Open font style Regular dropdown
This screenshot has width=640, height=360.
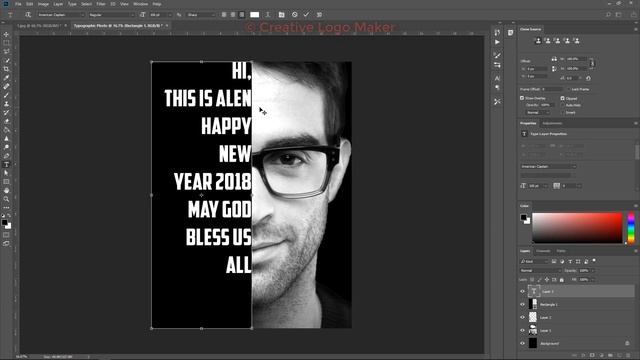point(111,15)
